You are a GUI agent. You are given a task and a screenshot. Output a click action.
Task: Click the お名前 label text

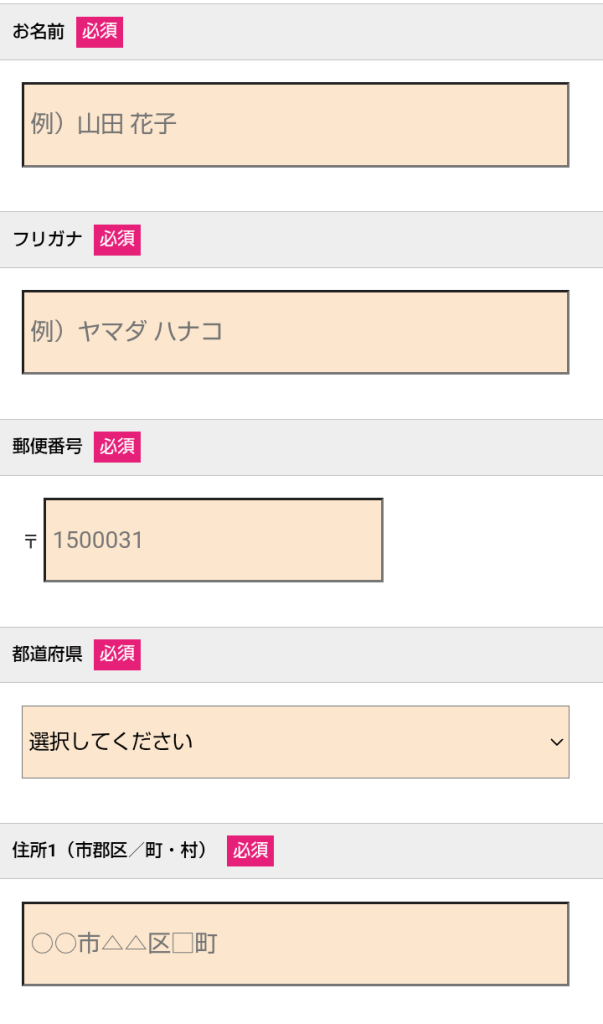tap(38, 32)
